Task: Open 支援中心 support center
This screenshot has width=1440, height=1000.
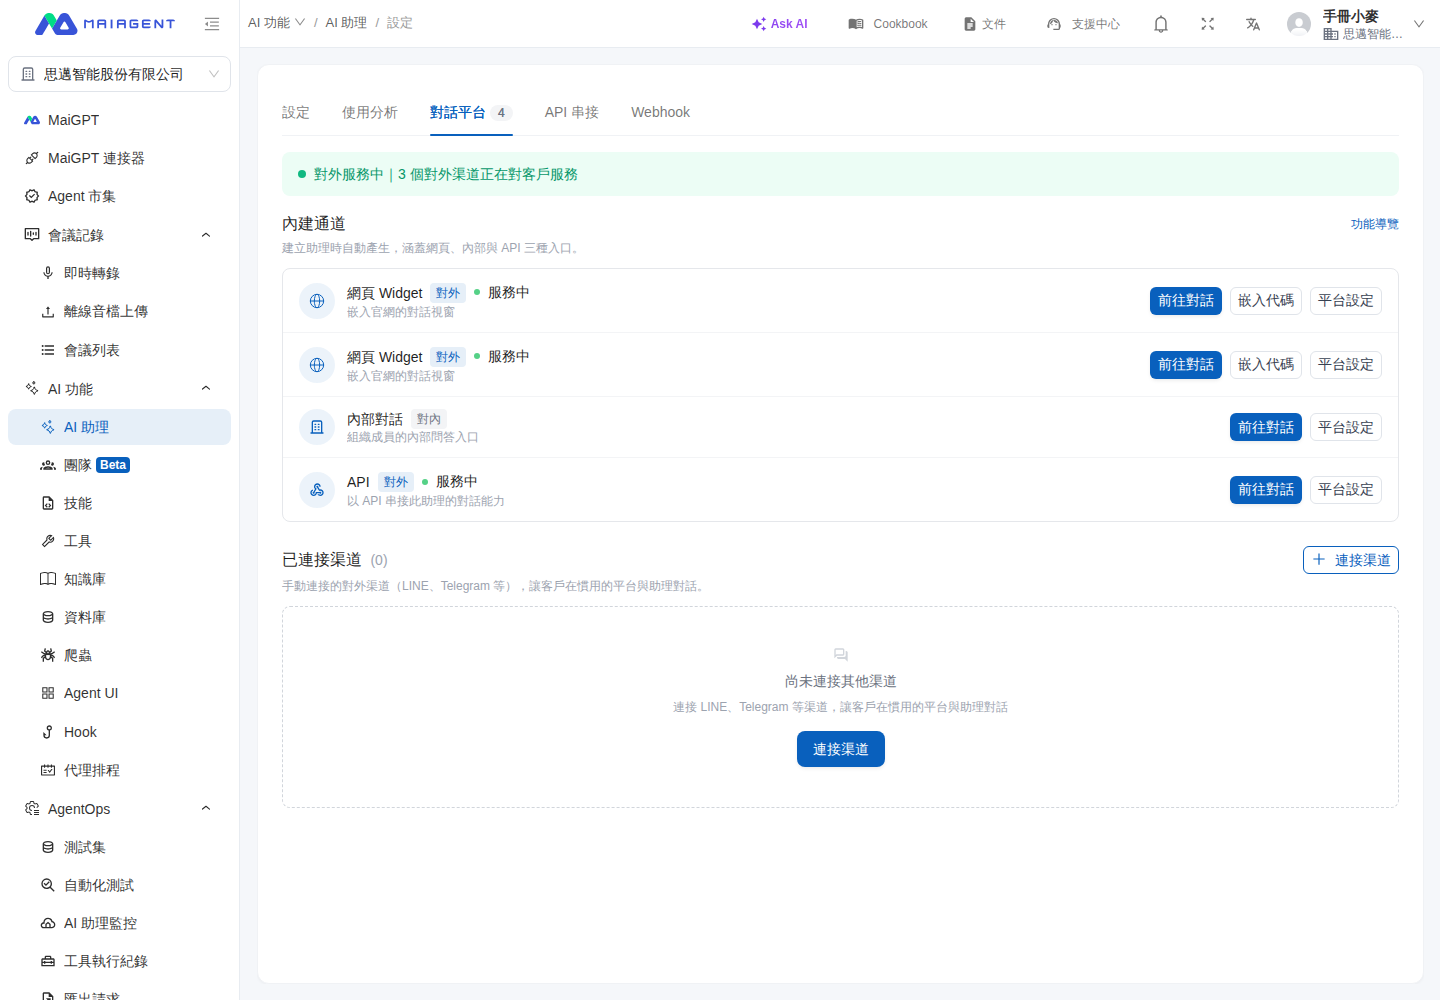Action: (1083, 24)
